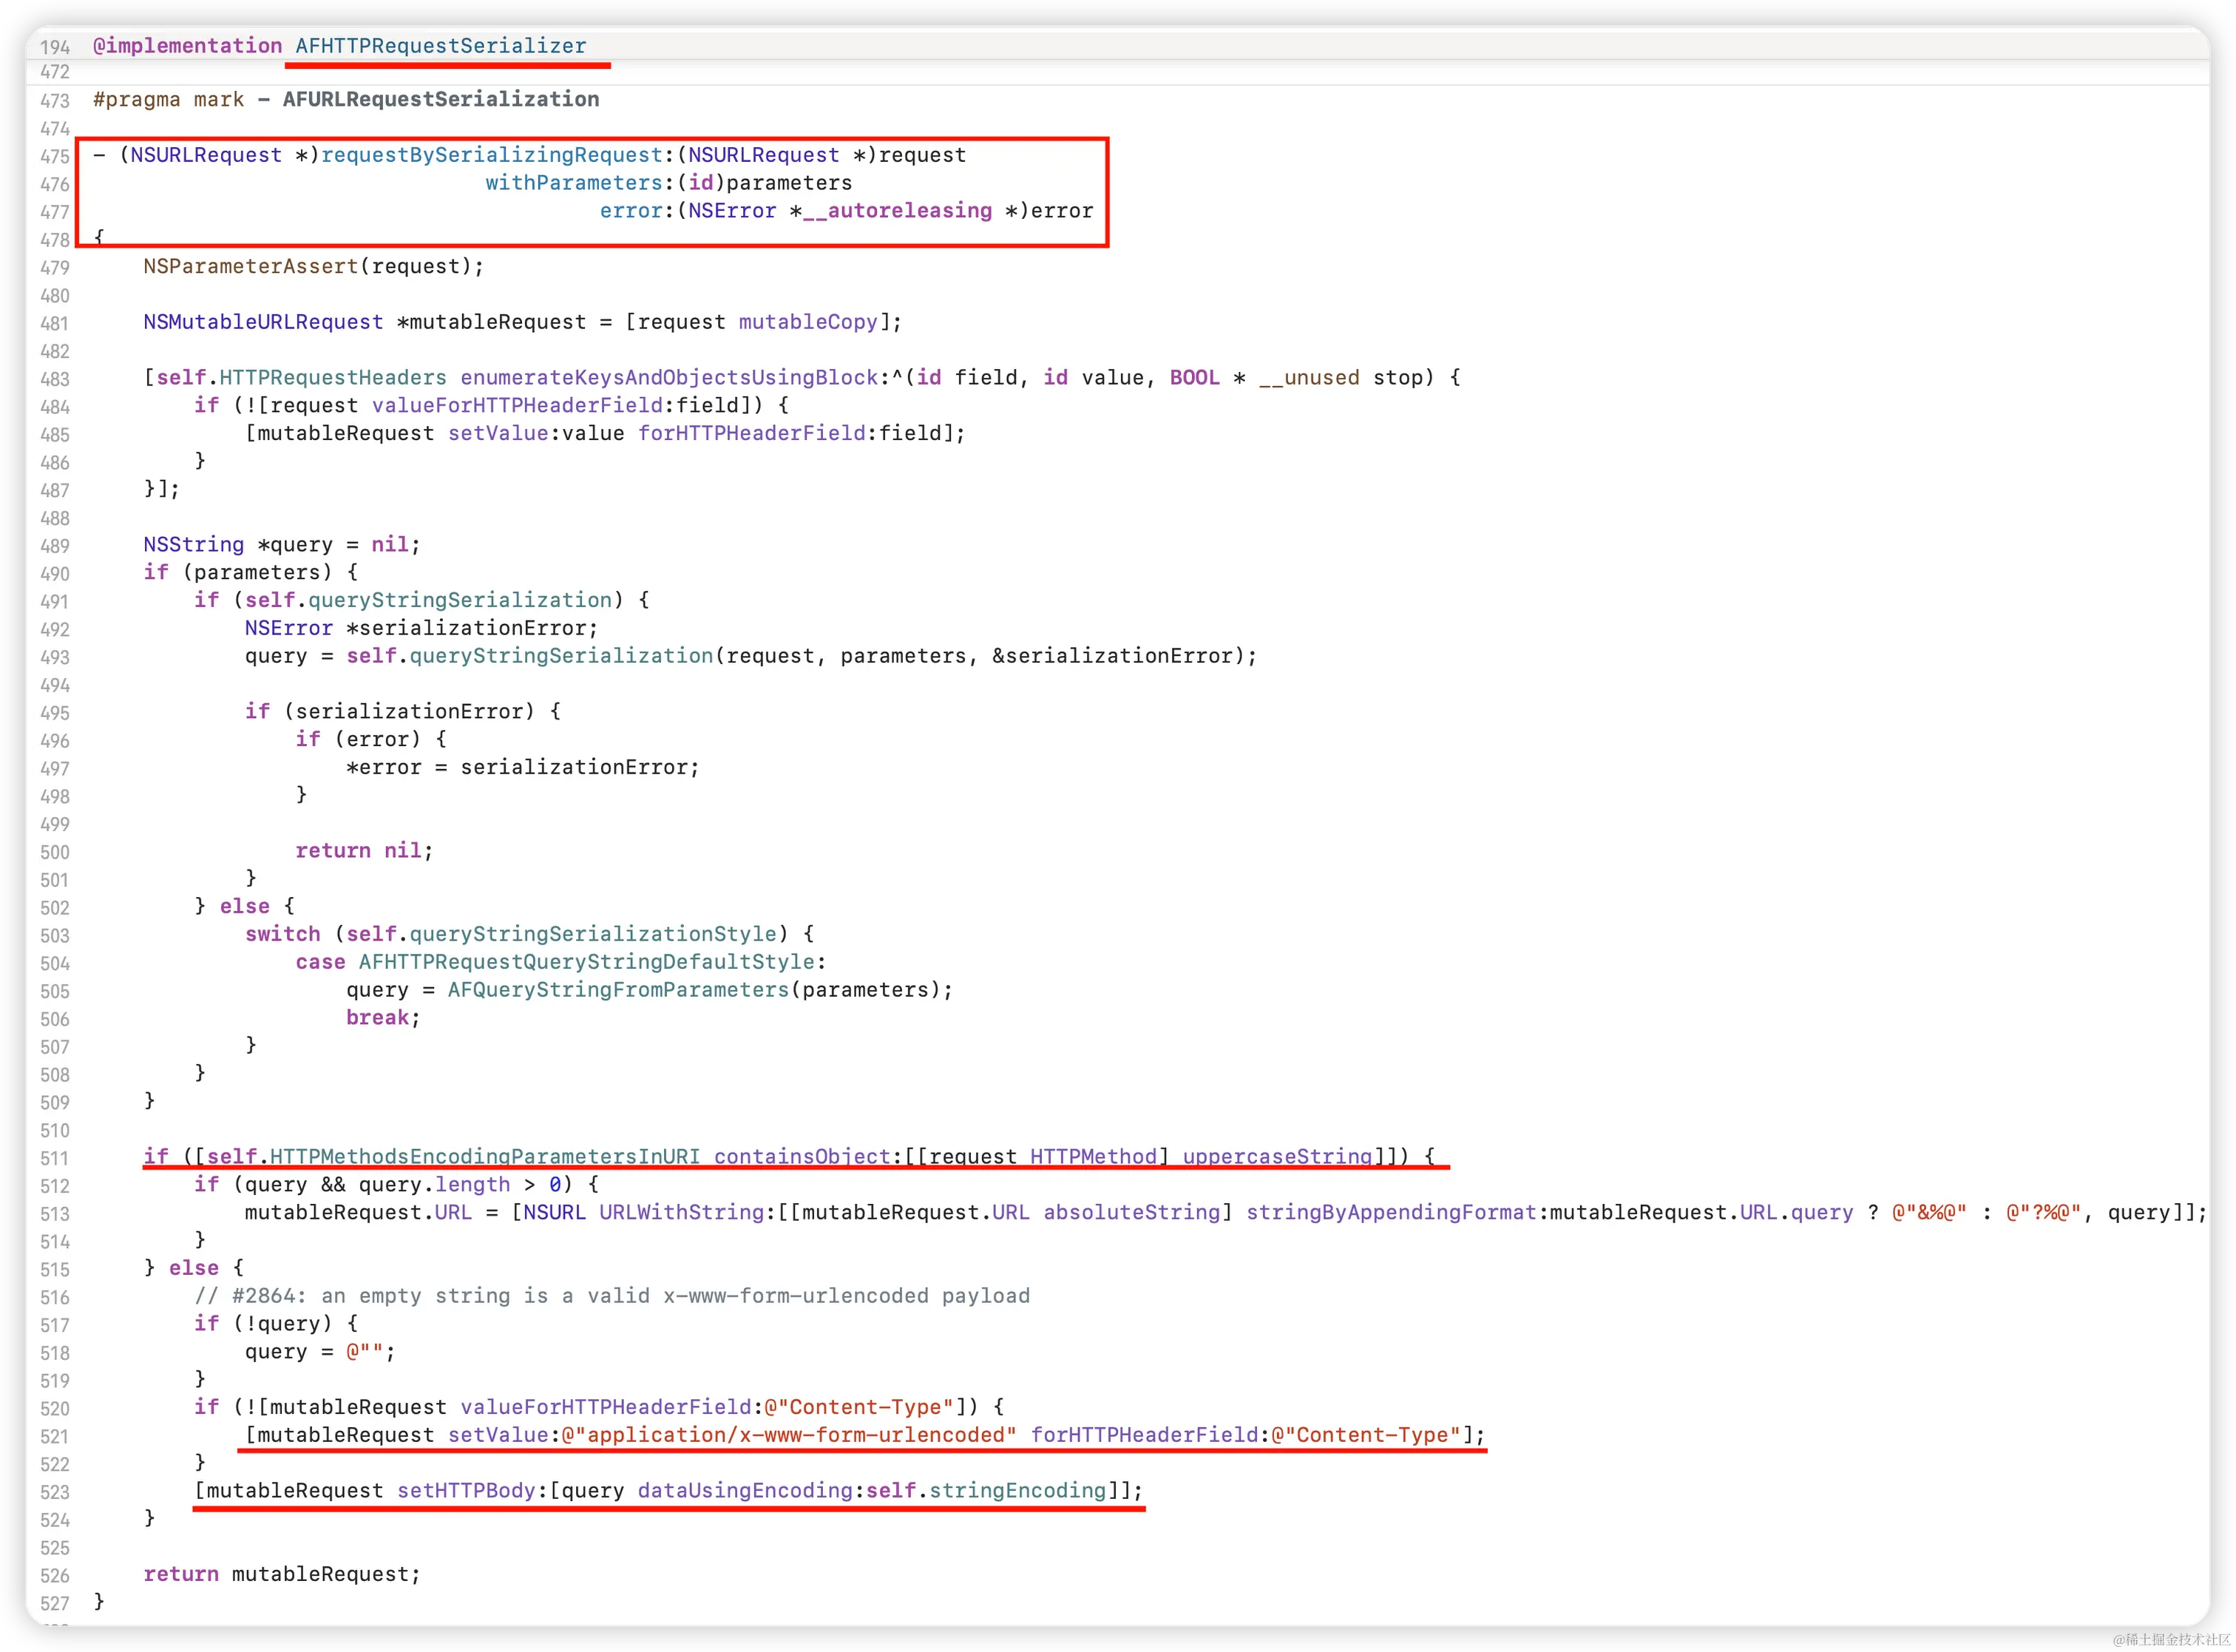Click the NSParameterAssert macro call
The height and width of the screenshot is (1652, 2236).
click(x=250, y=266)
